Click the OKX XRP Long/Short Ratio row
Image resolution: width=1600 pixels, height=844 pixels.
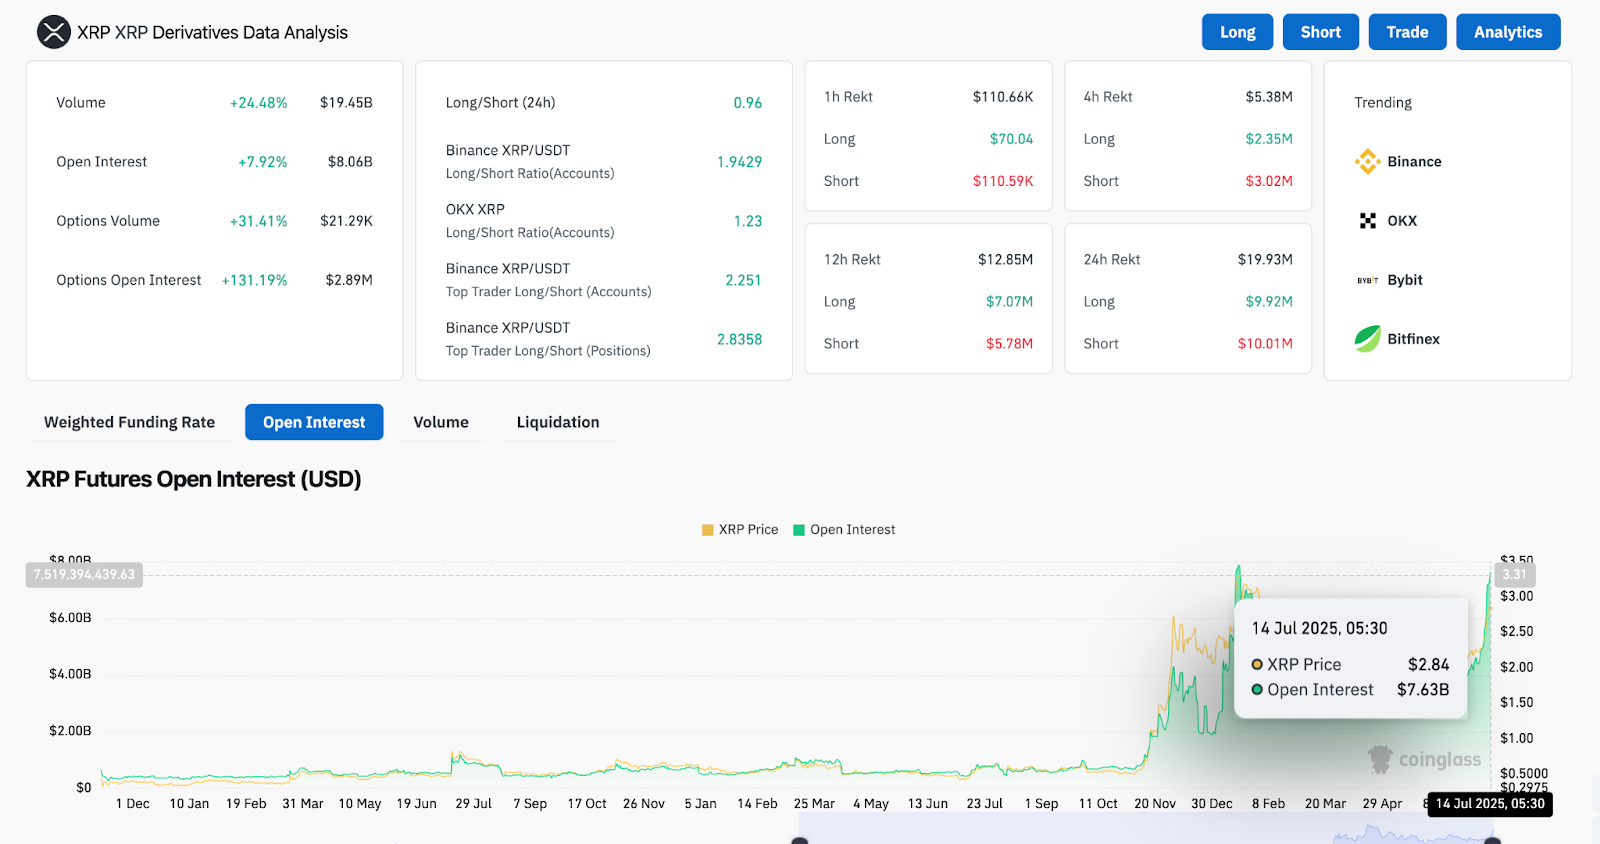pyautogui.click(x=603, y=221)
